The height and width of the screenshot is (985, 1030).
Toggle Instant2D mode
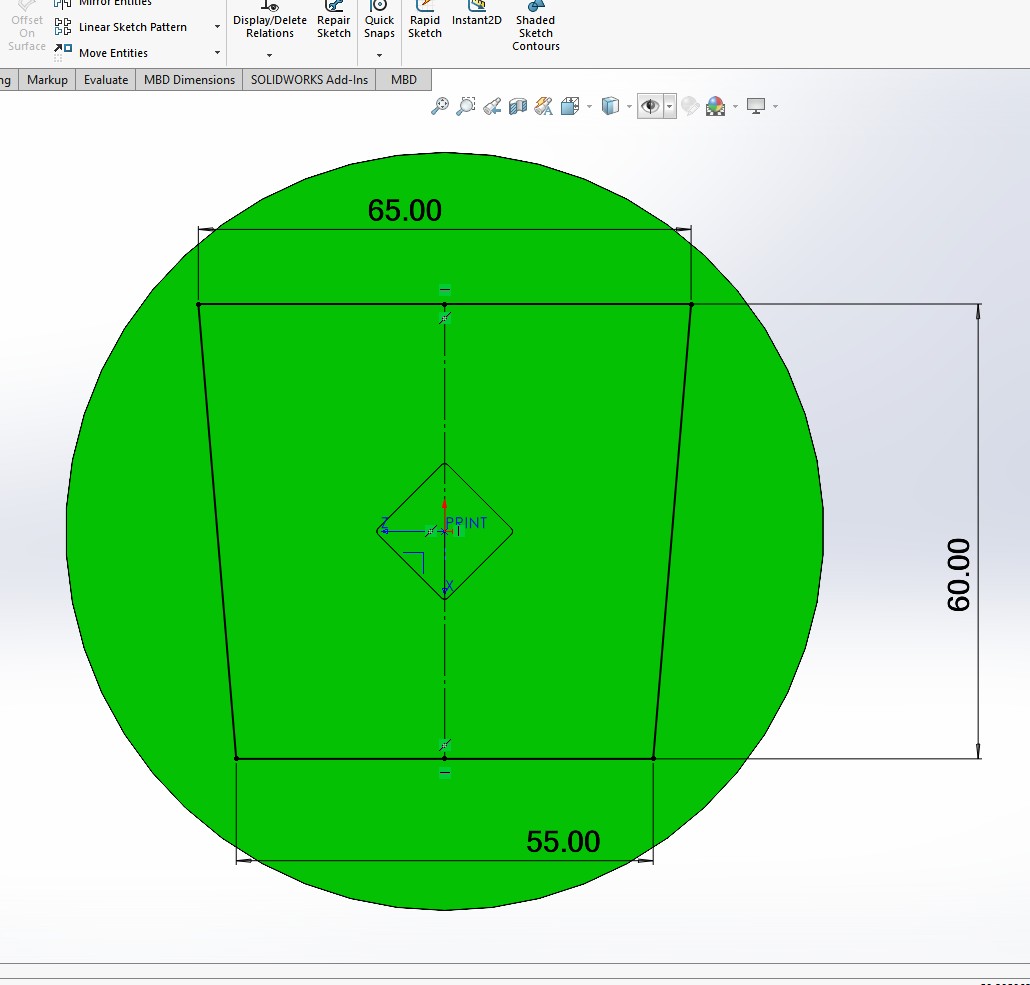point(476,14)
